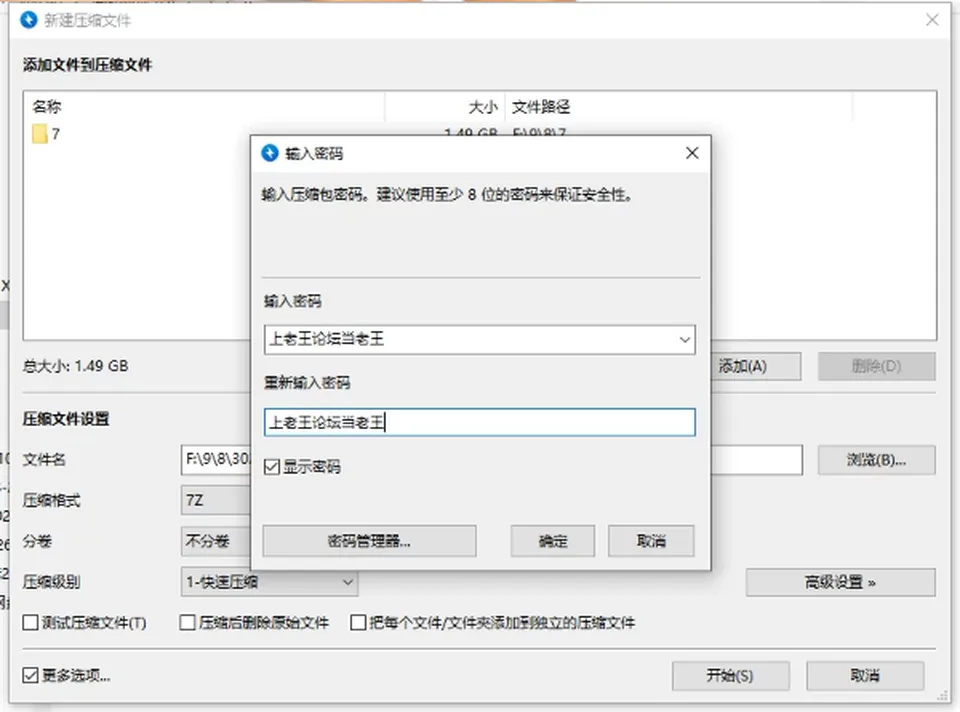Open password history dropdown in 输入密码 field

(684, 340)
